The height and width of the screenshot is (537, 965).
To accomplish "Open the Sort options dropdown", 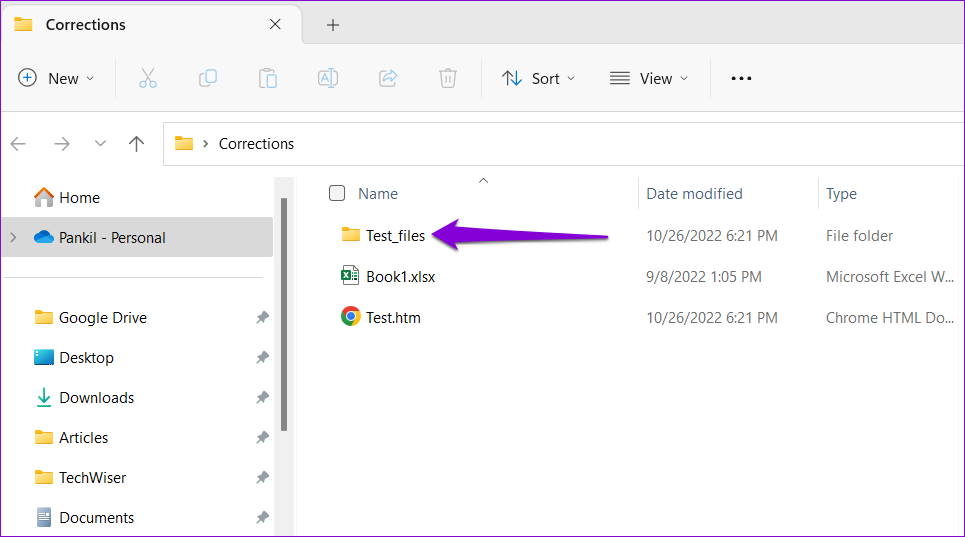I will 539,78.
